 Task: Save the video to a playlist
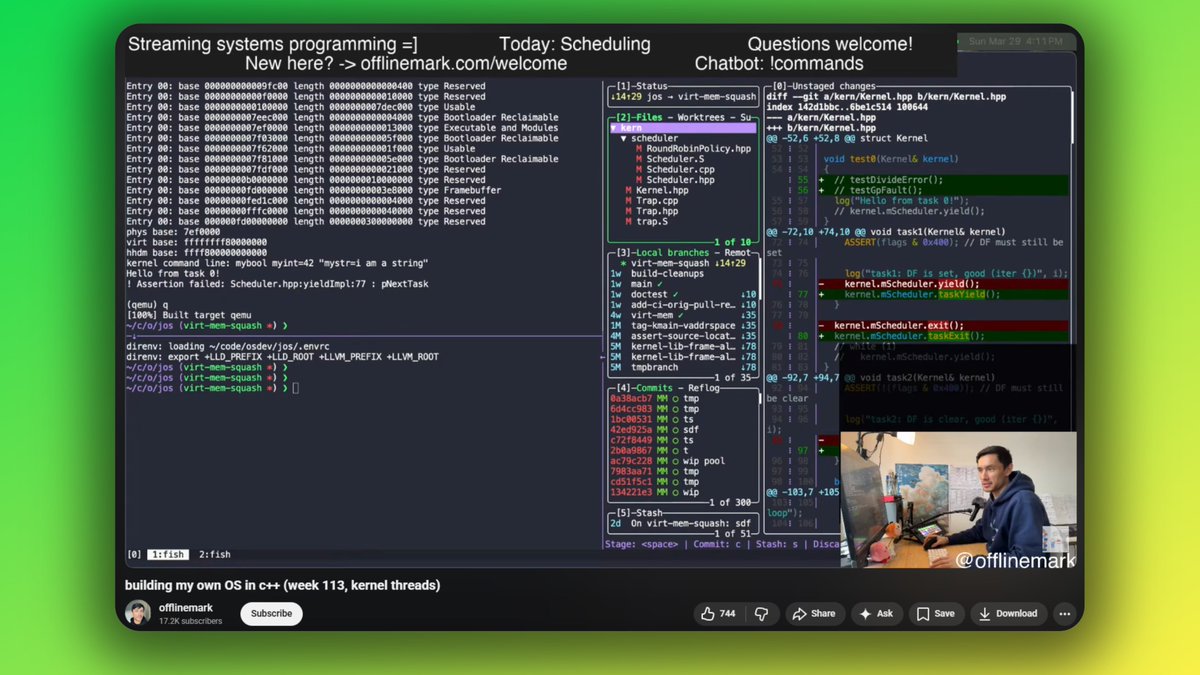(x=936, y=613)
